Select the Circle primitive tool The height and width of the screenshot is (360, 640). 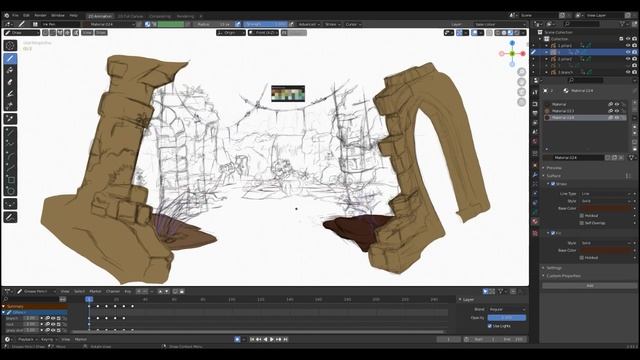click(10, 191)
